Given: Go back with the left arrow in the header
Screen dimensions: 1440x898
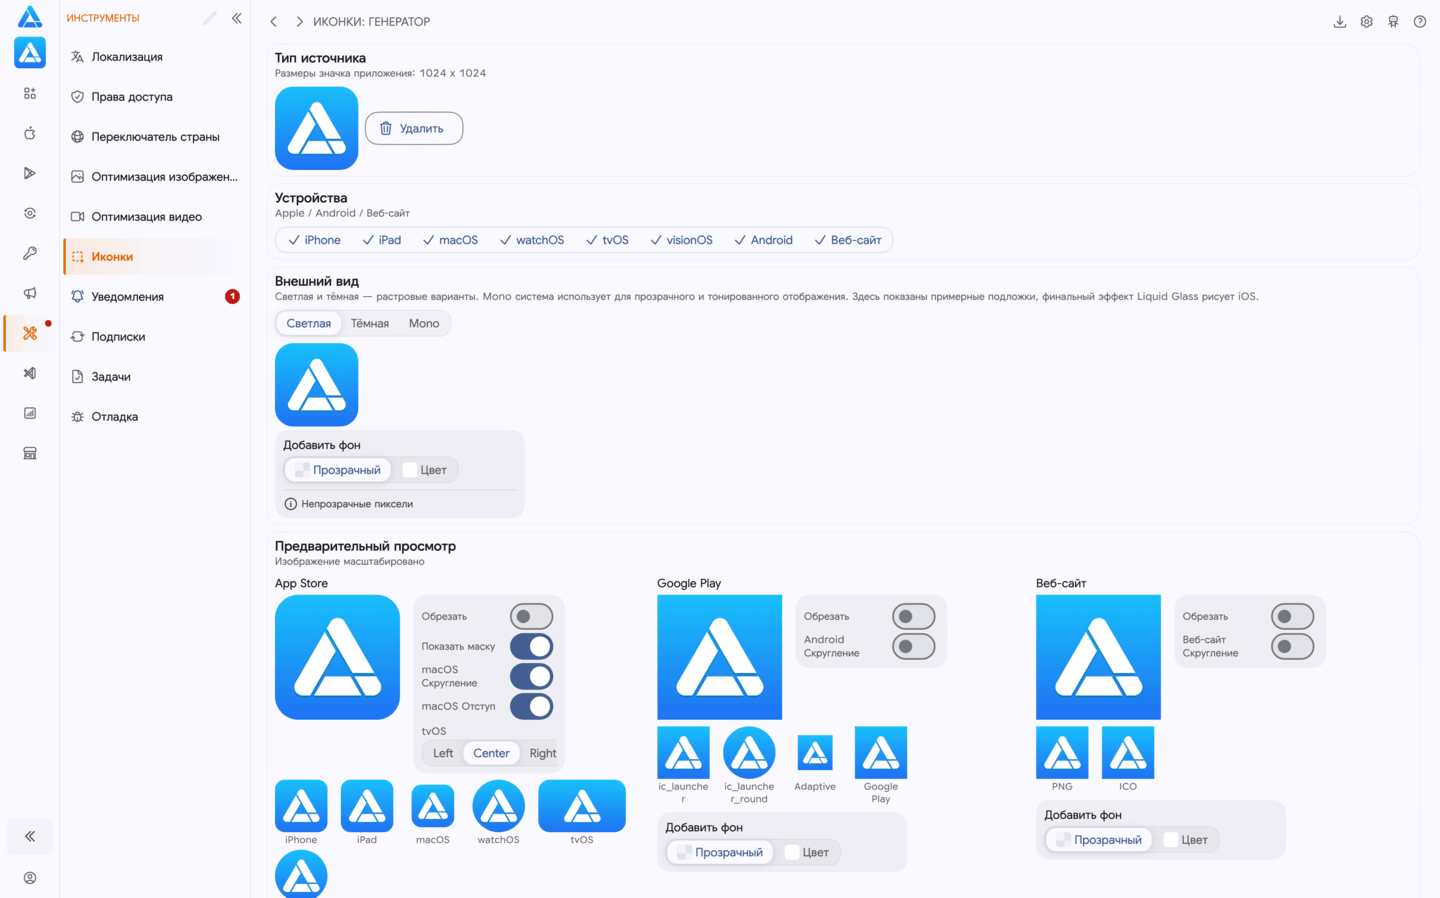Looking at the screenshot, I should point(274,21).
